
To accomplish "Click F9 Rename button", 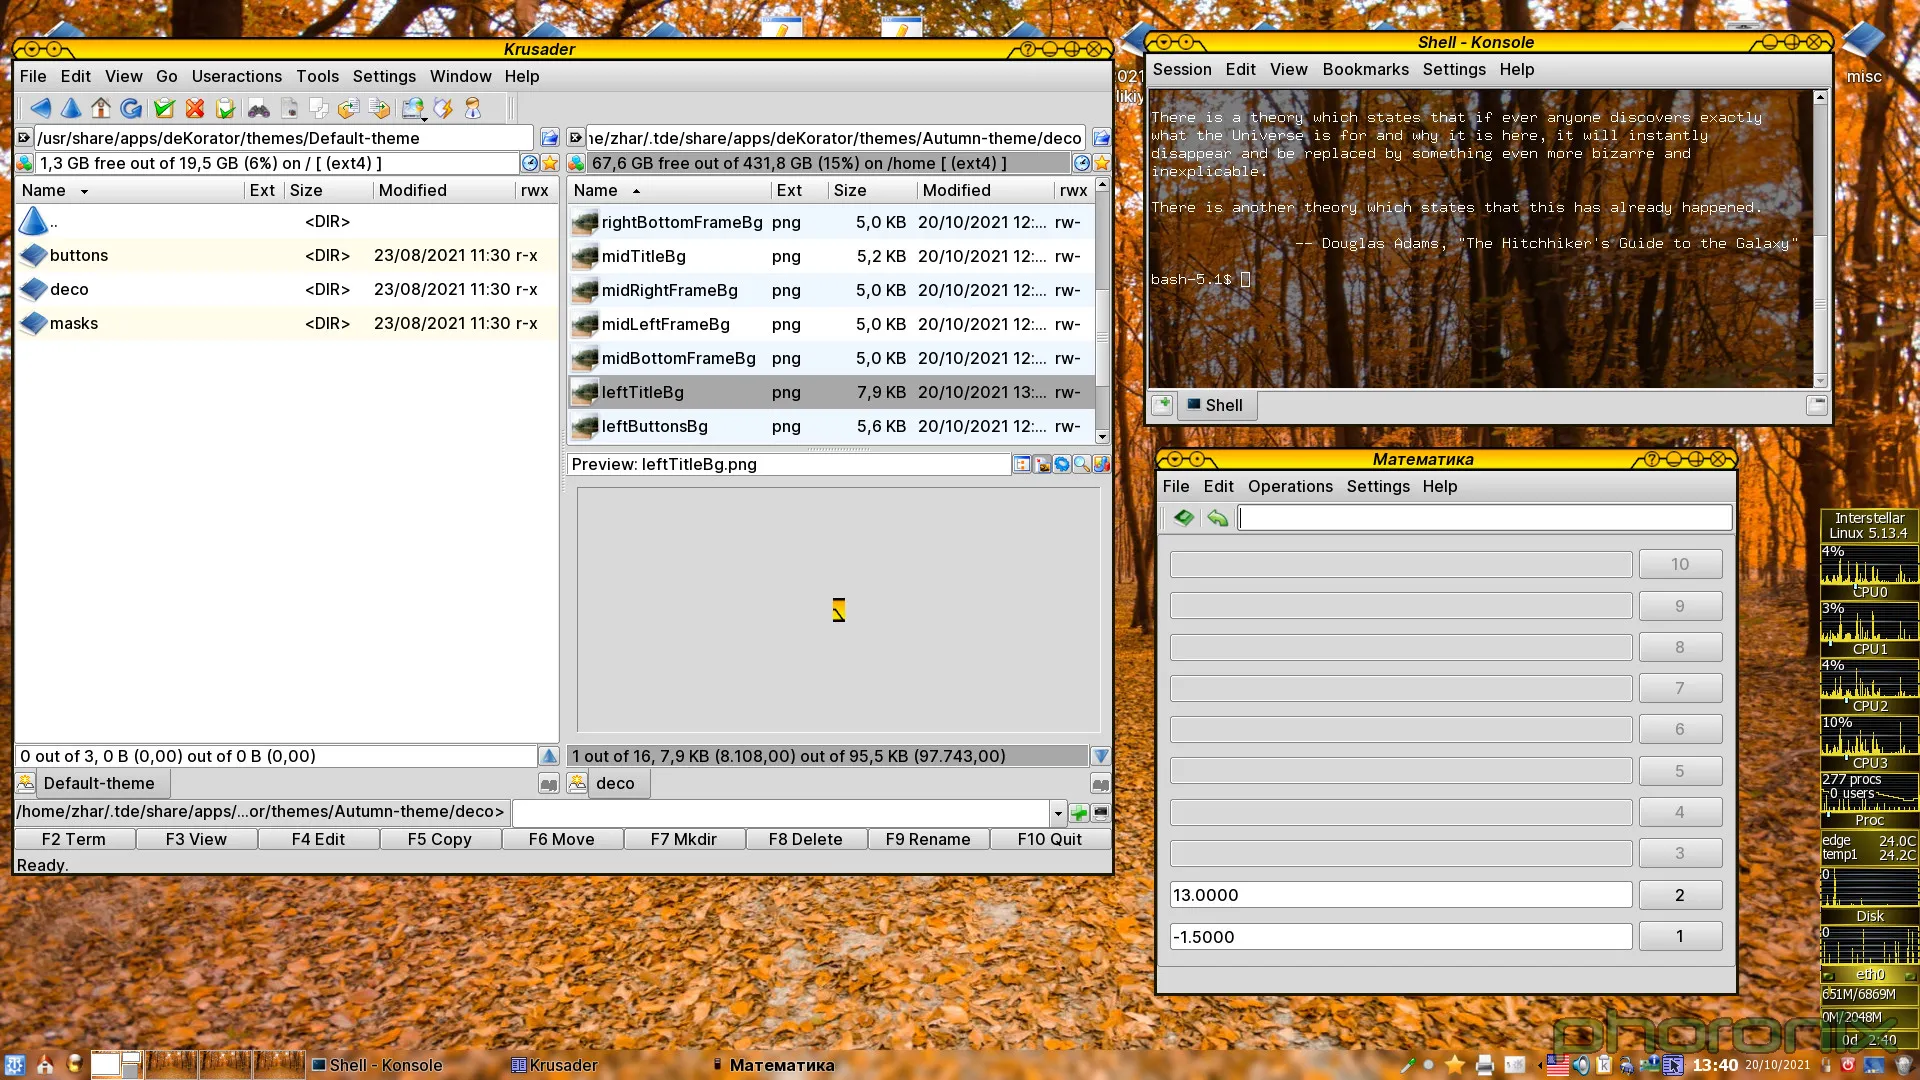I will pyautogui.click(x=928, y=839).
